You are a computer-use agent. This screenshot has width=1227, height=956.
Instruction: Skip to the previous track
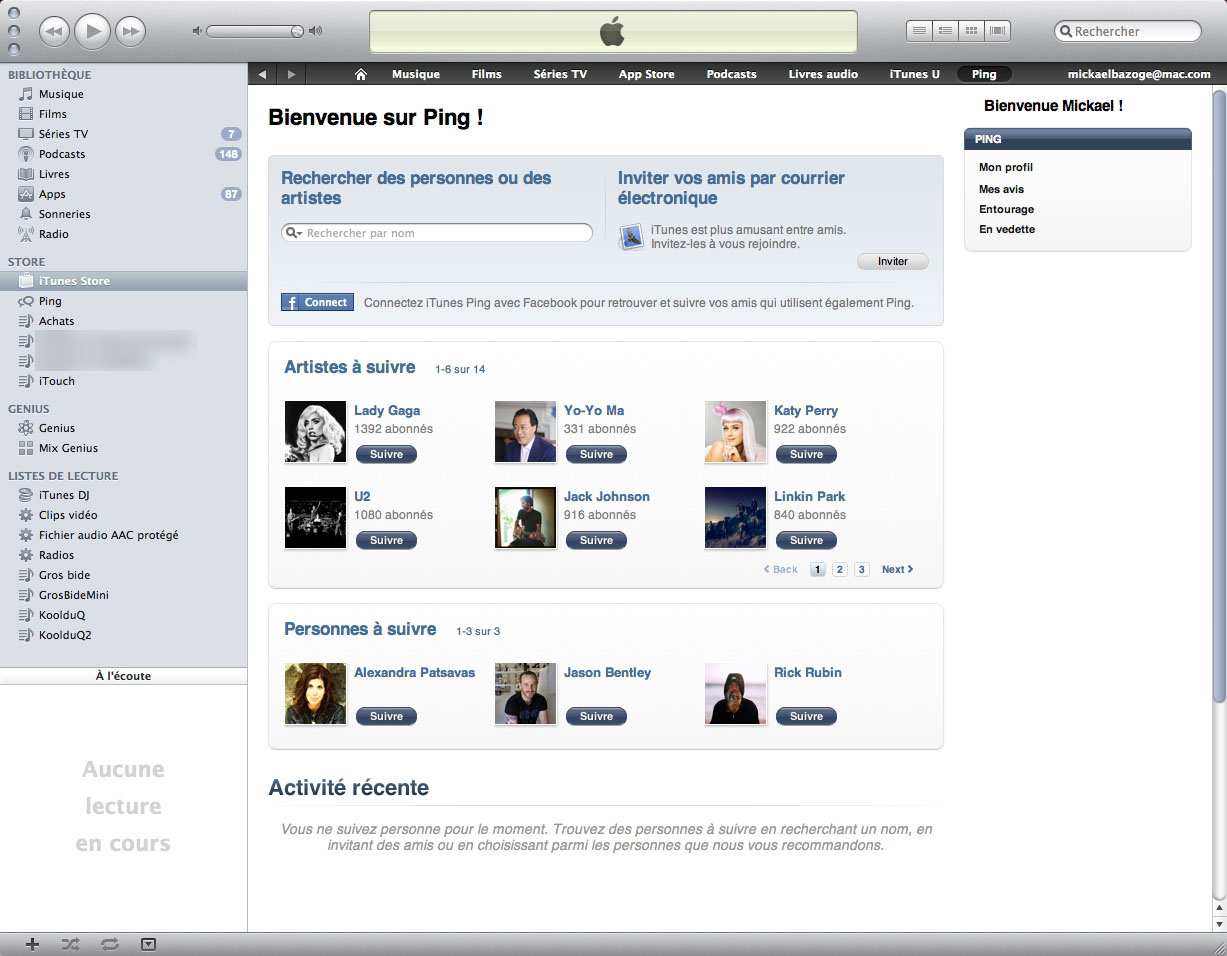[55, 32]
